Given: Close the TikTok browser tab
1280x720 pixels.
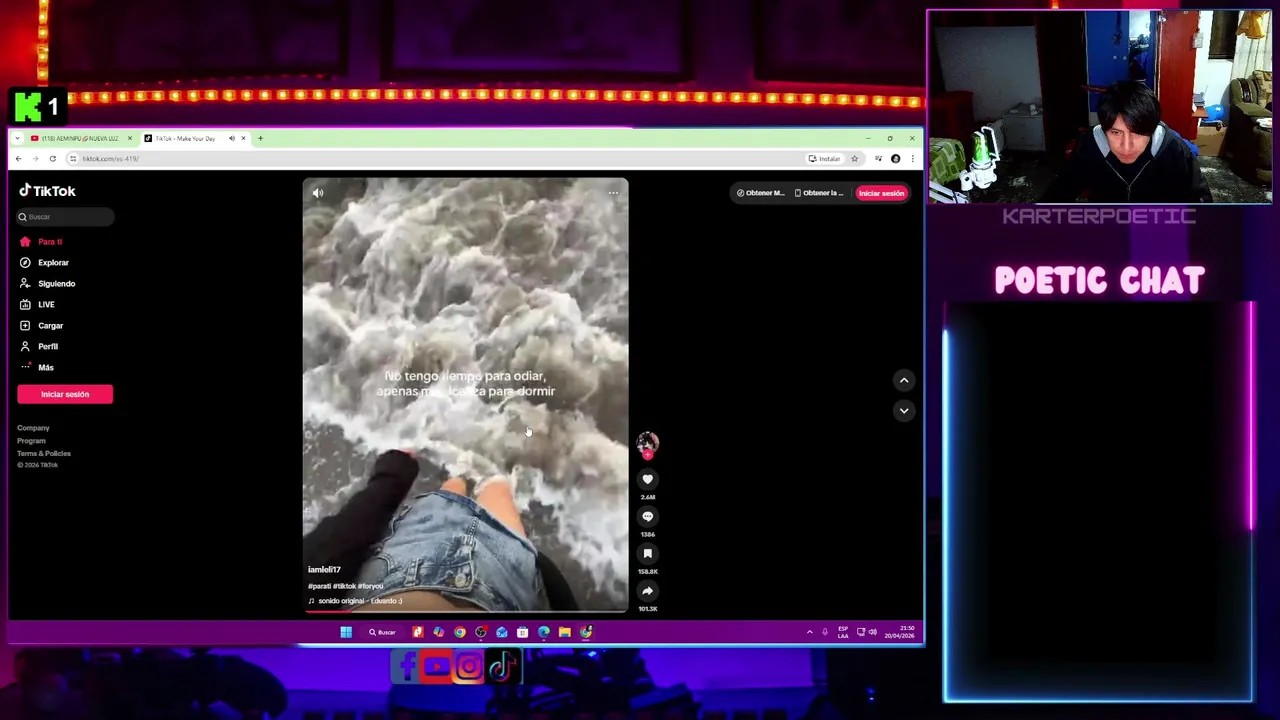Looking at the screenshot, I should tap(243, 139).
